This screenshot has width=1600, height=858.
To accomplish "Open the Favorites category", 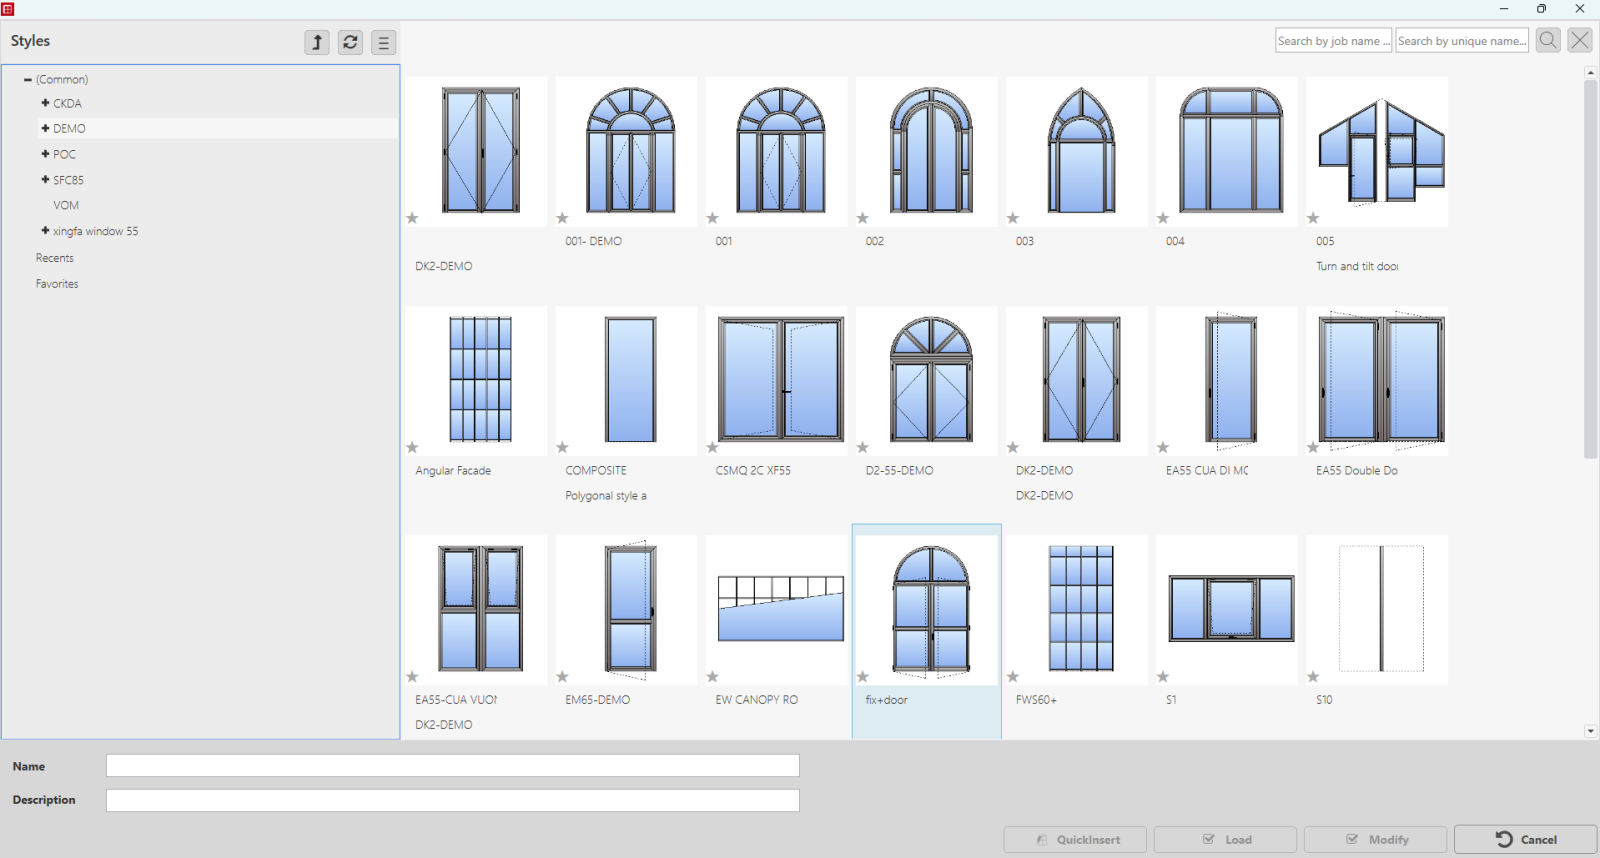I will point(57,284).
